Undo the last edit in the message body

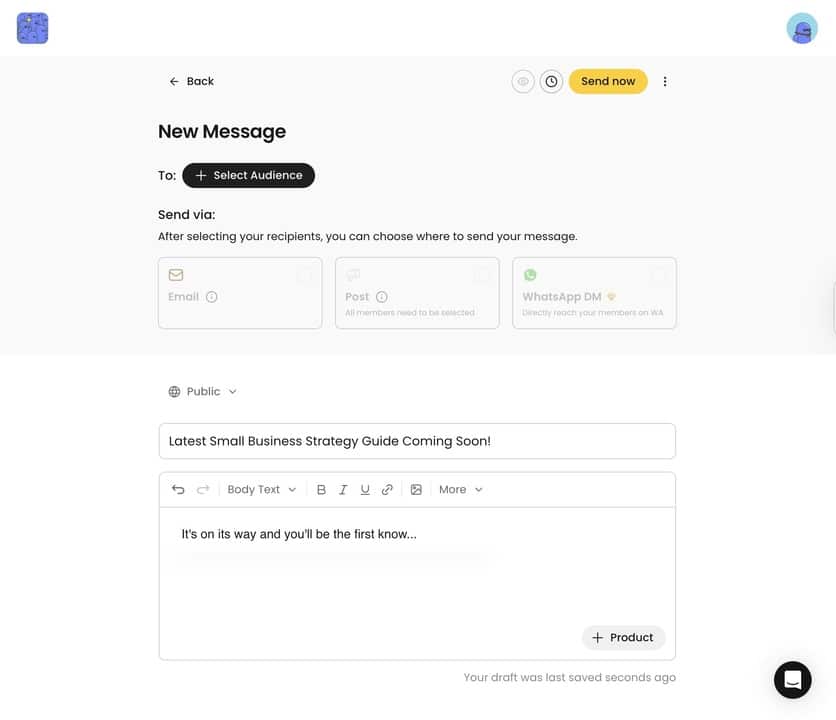click(x=177, y=489)
